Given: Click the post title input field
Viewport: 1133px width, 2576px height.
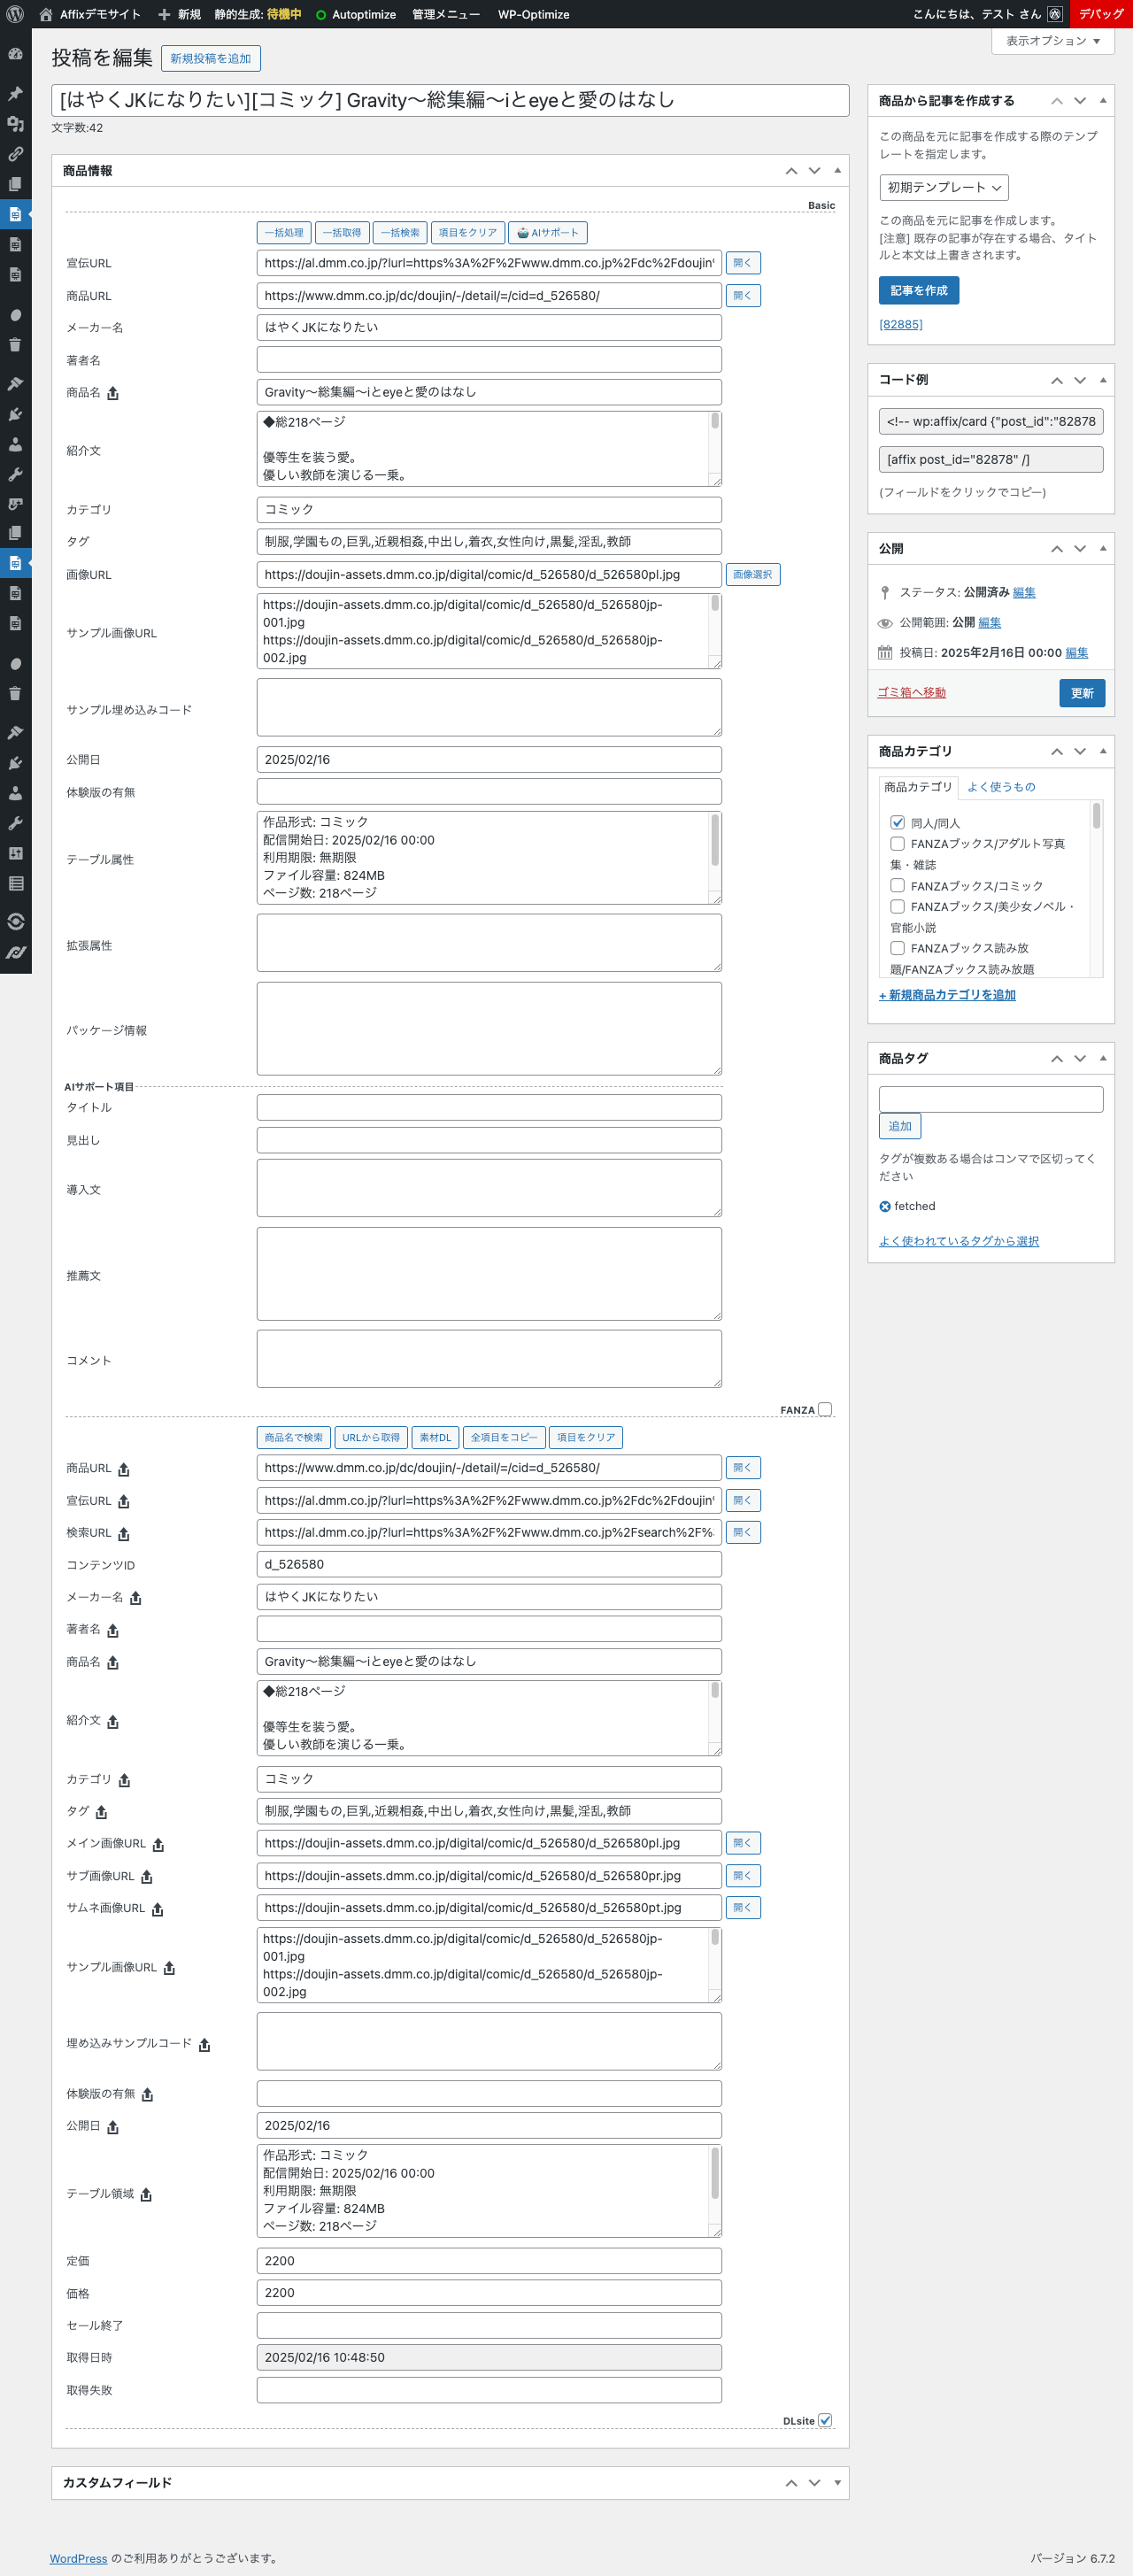Looking at the screenshot, I should (x=450, y=100).
